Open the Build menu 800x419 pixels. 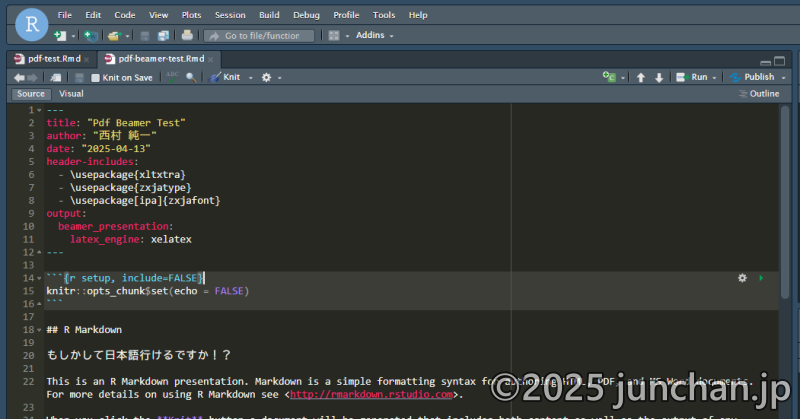pos(269,15)
